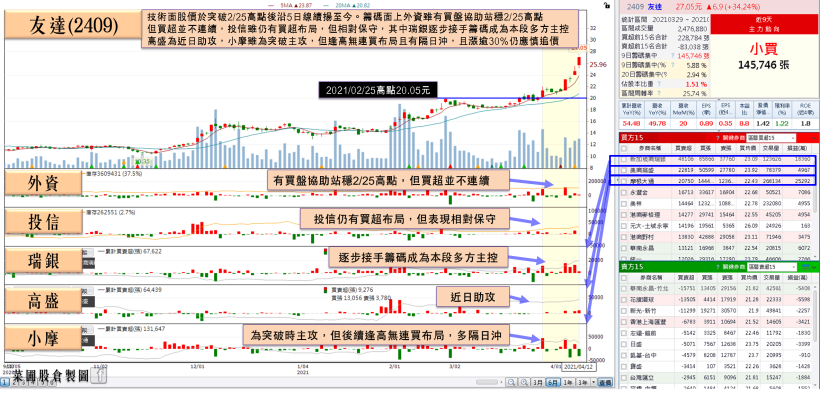
Task: Click the chart icon in 賣方15 header
Action: [806, 267]
